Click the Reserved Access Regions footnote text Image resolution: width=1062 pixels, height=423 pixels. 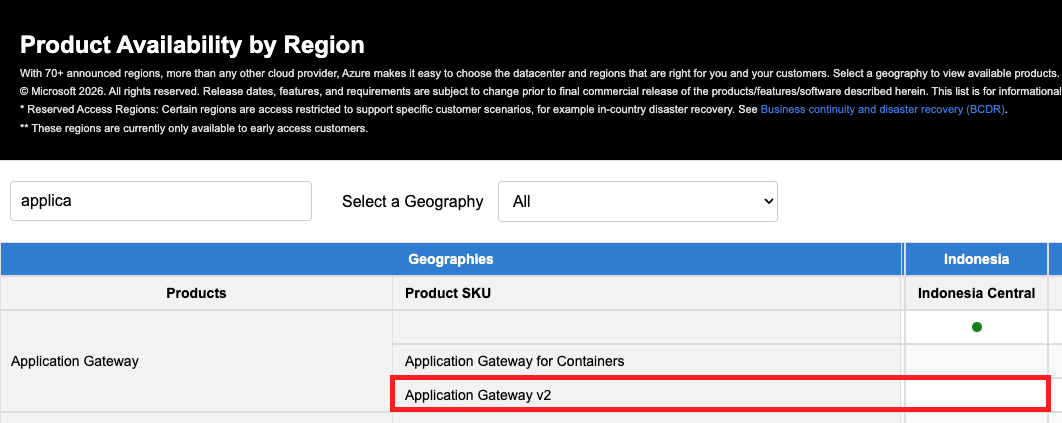[380, 109]
